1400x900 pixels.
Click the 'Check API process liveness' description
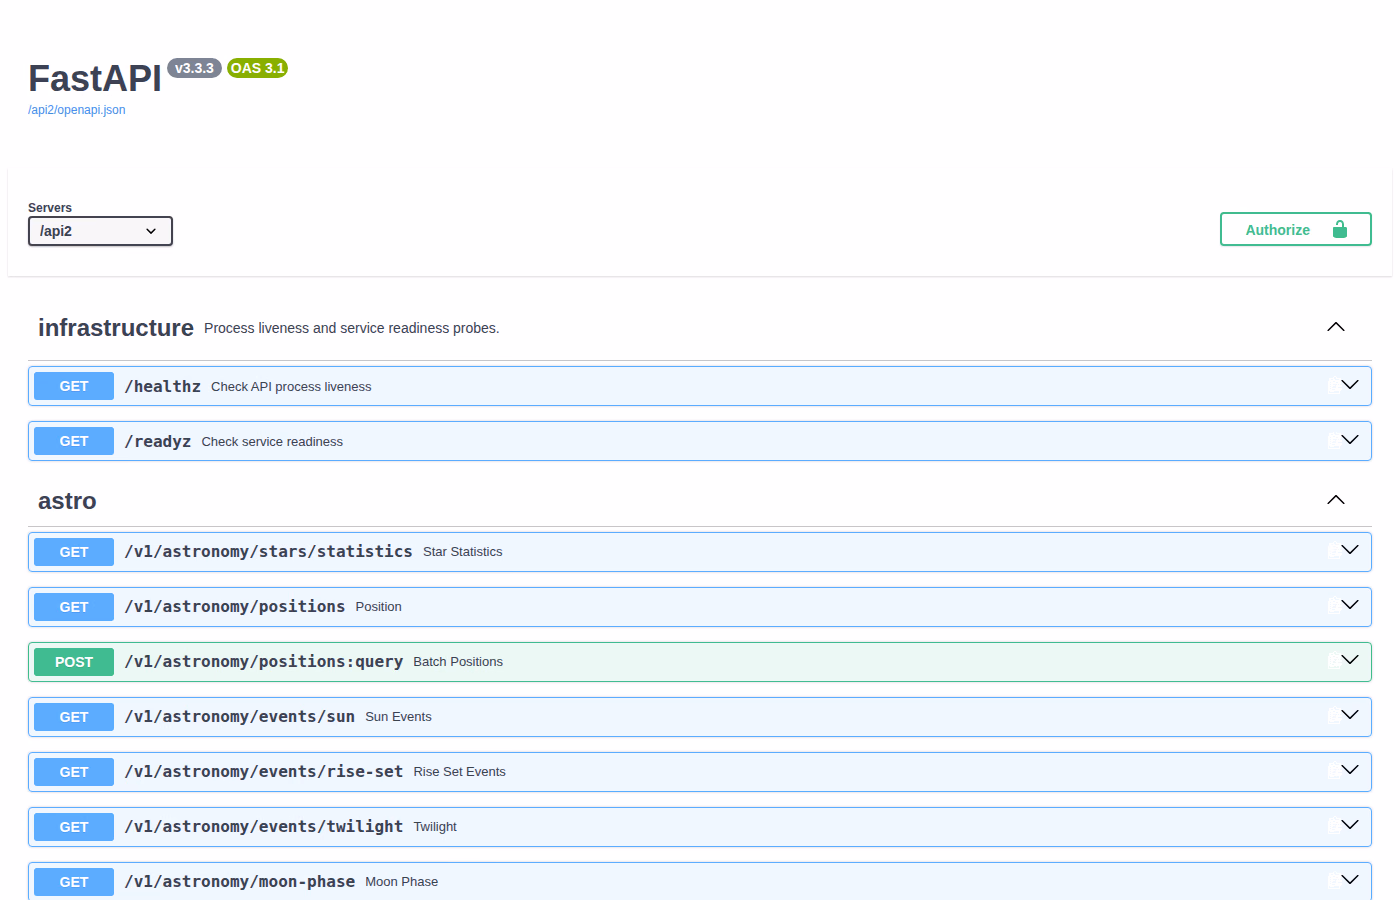[291, 387]
